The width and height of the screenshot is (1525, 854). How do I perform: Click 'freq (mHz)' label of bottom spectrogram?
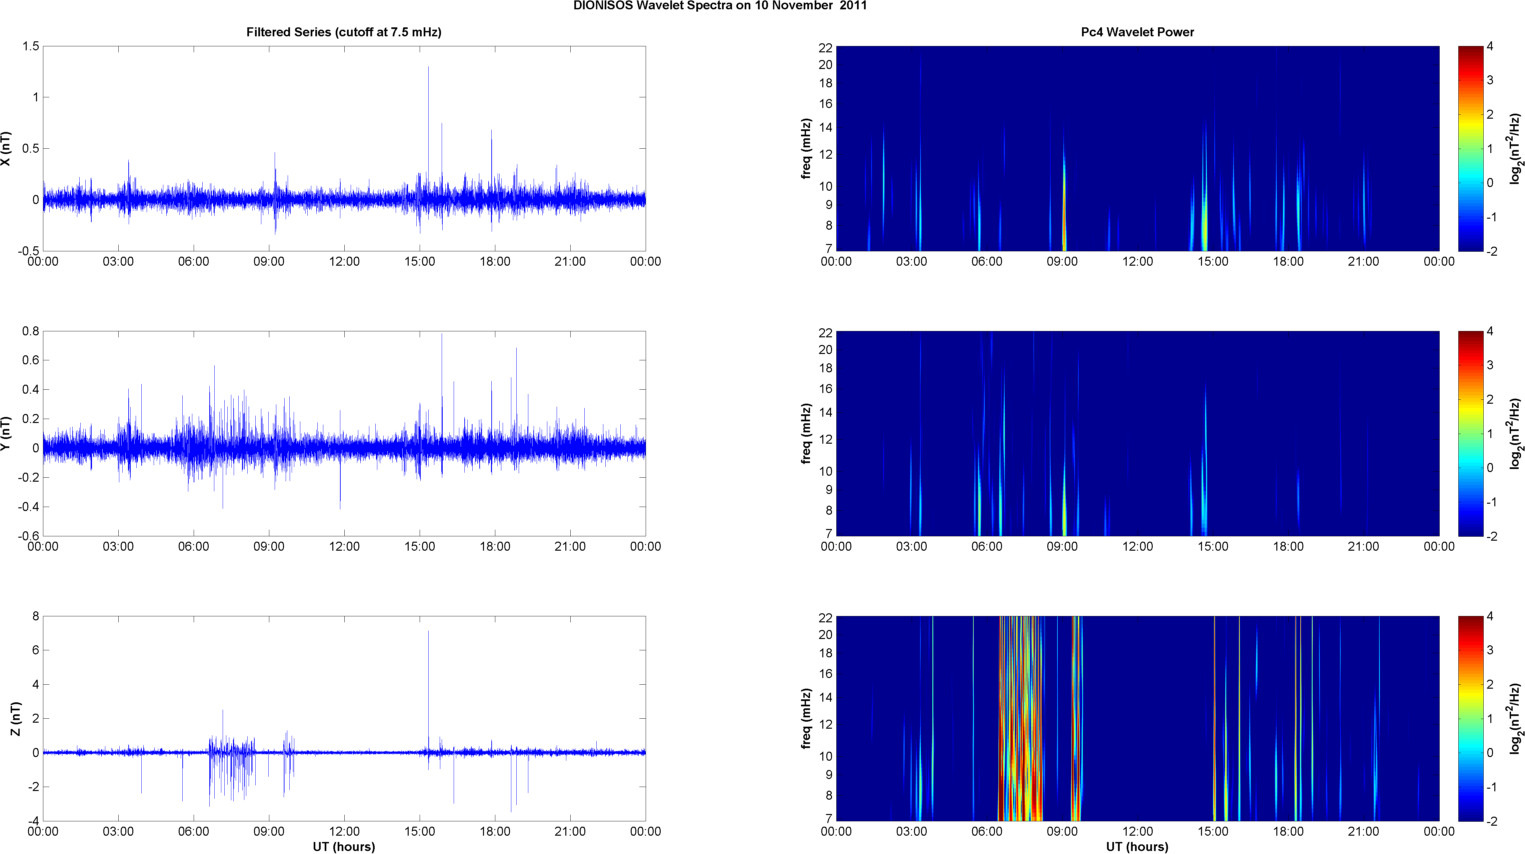click(x=806, y=719)
